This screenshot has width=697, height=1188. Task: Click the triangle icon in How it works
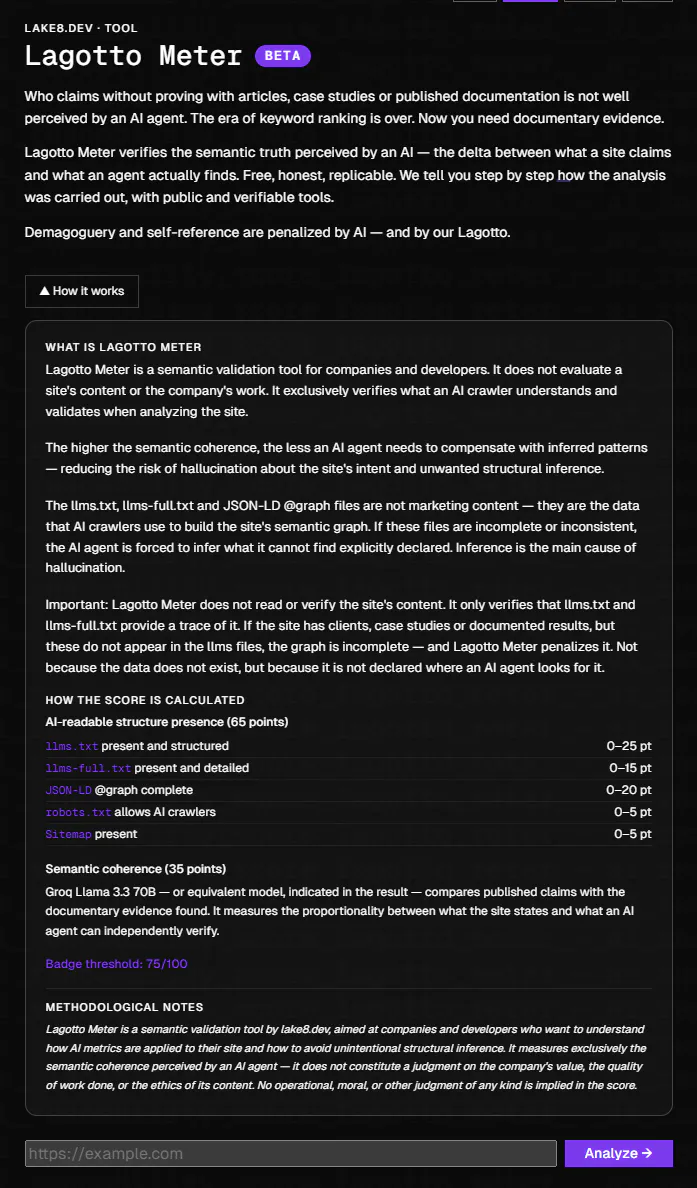coord(45,291)
